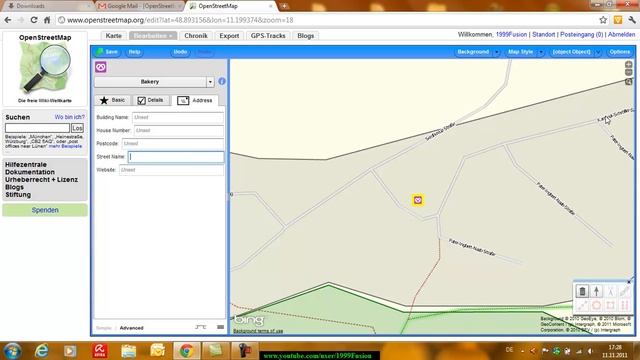Open Urheberrecht + Lizenz link

tap(41, 180)
